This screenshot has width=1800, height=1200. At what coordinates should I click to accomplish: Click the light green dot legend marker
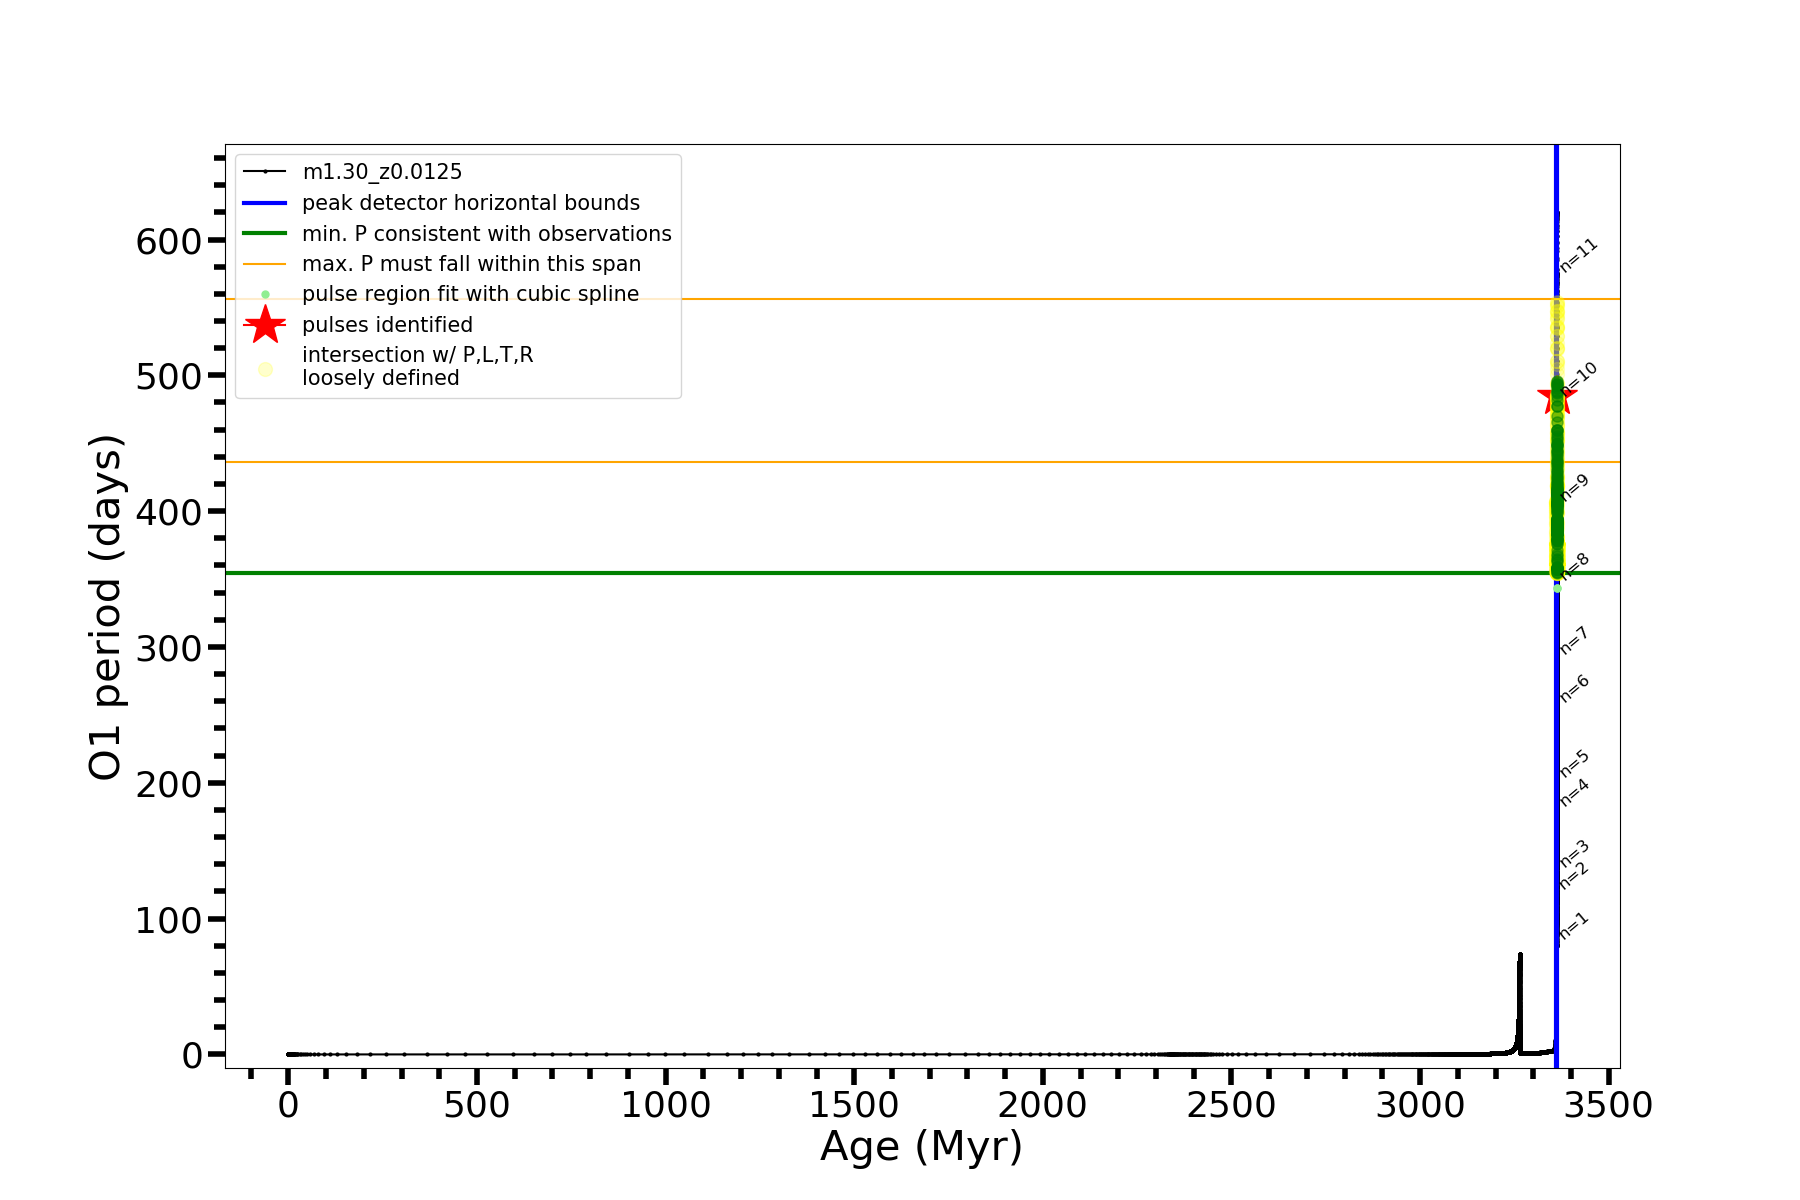[x=265, y=294]
